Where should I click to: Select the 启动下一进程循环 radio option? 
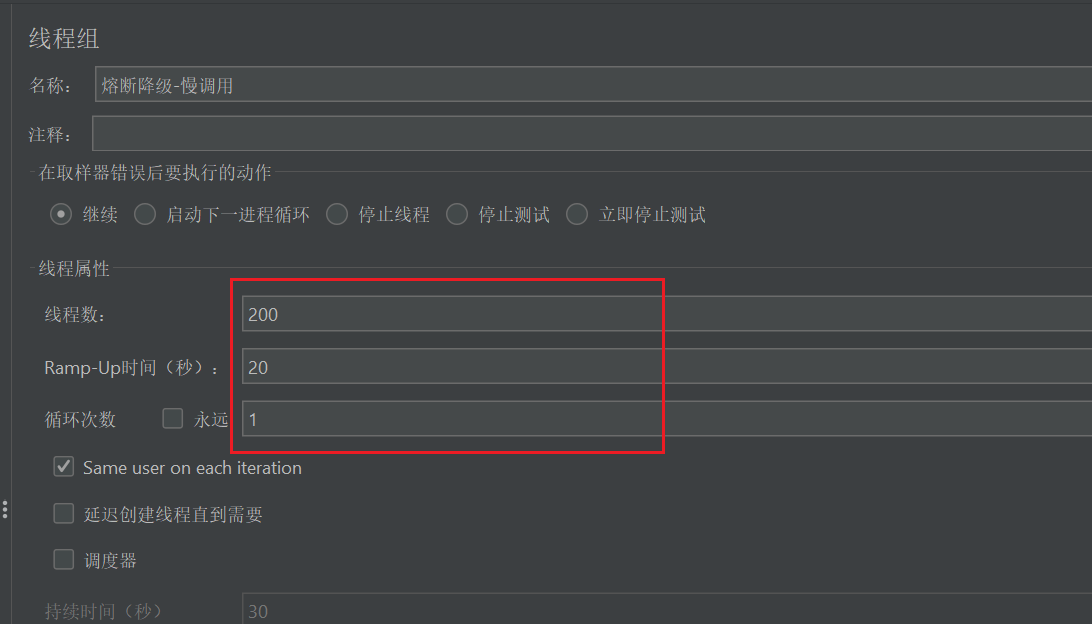146,215
